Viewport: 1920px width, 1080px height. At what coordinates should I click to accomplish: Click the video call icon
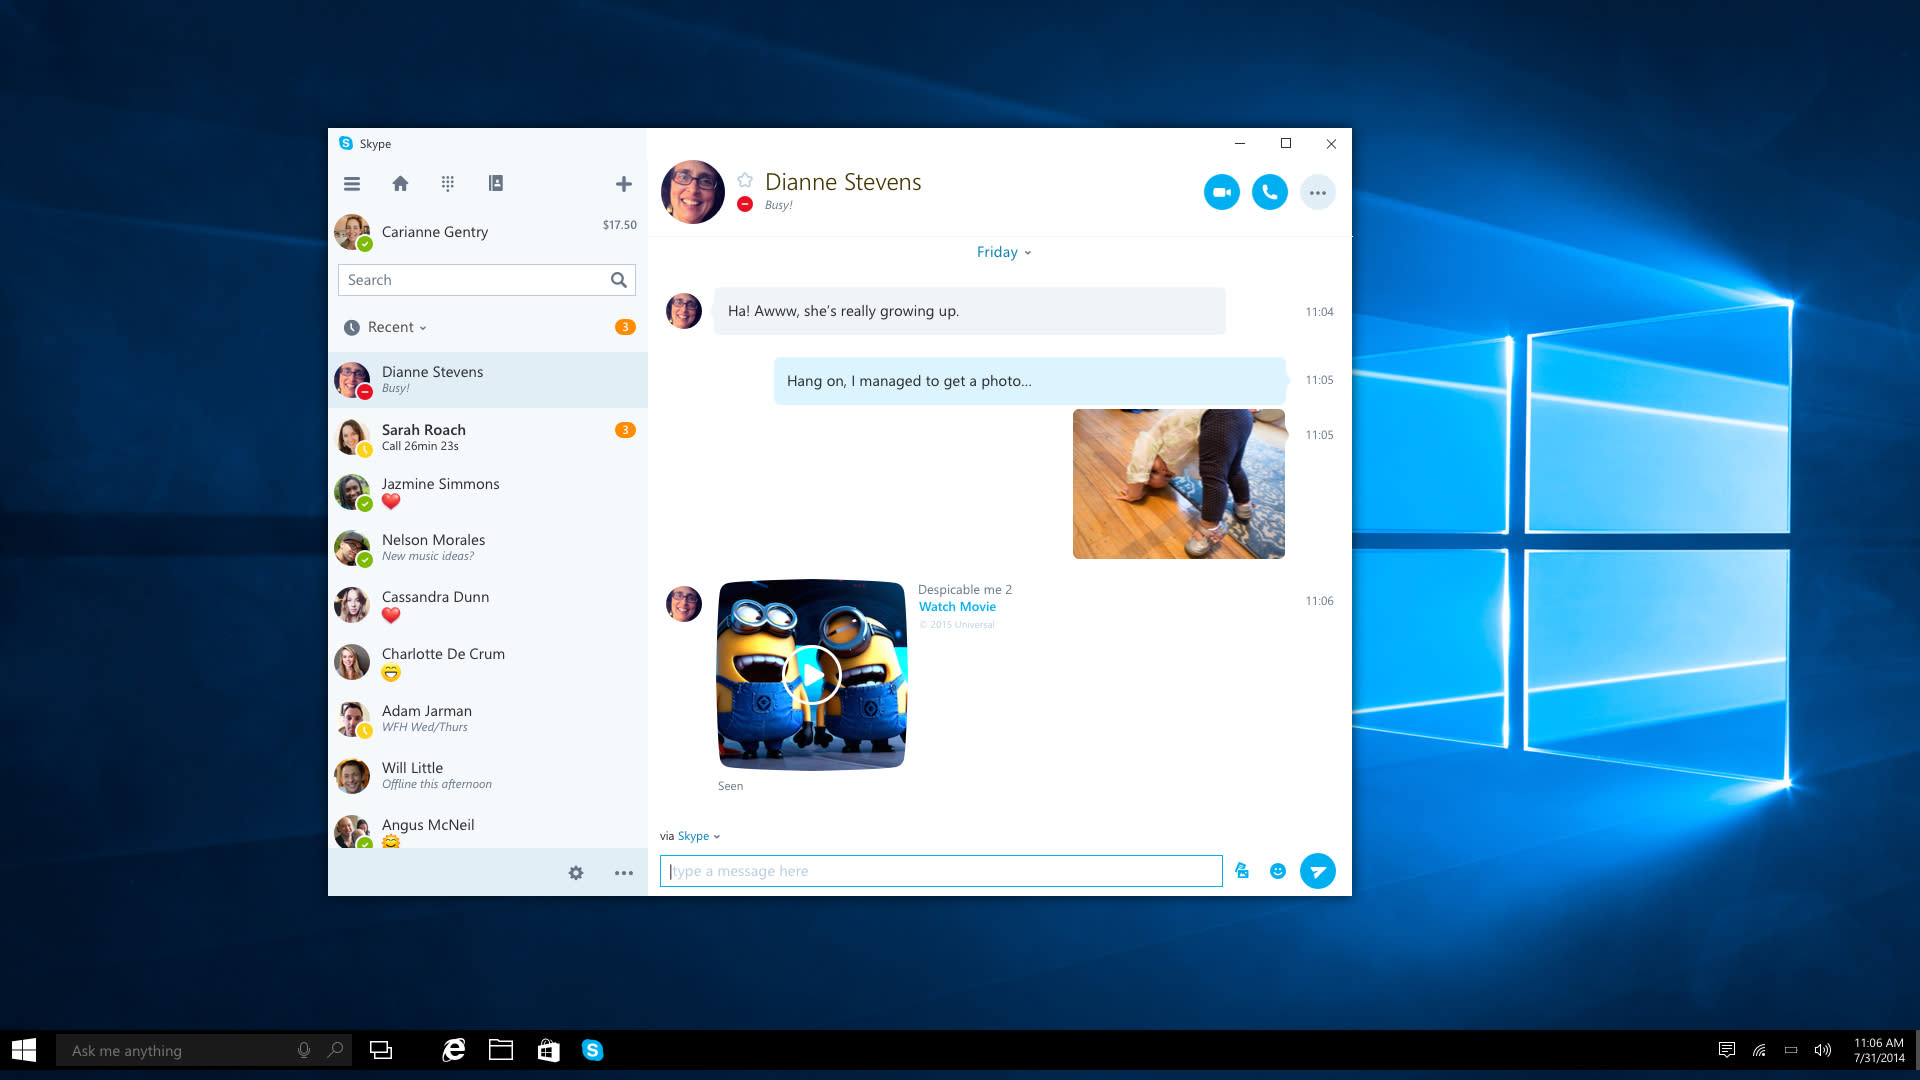click(x=1220, y=191)
